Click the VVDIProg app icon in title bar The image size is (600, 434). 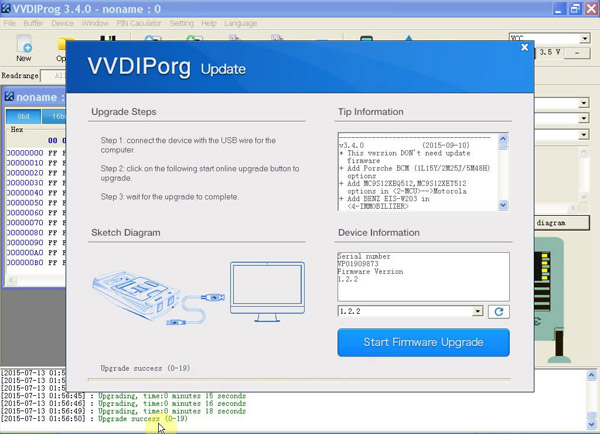pos(6,8)
